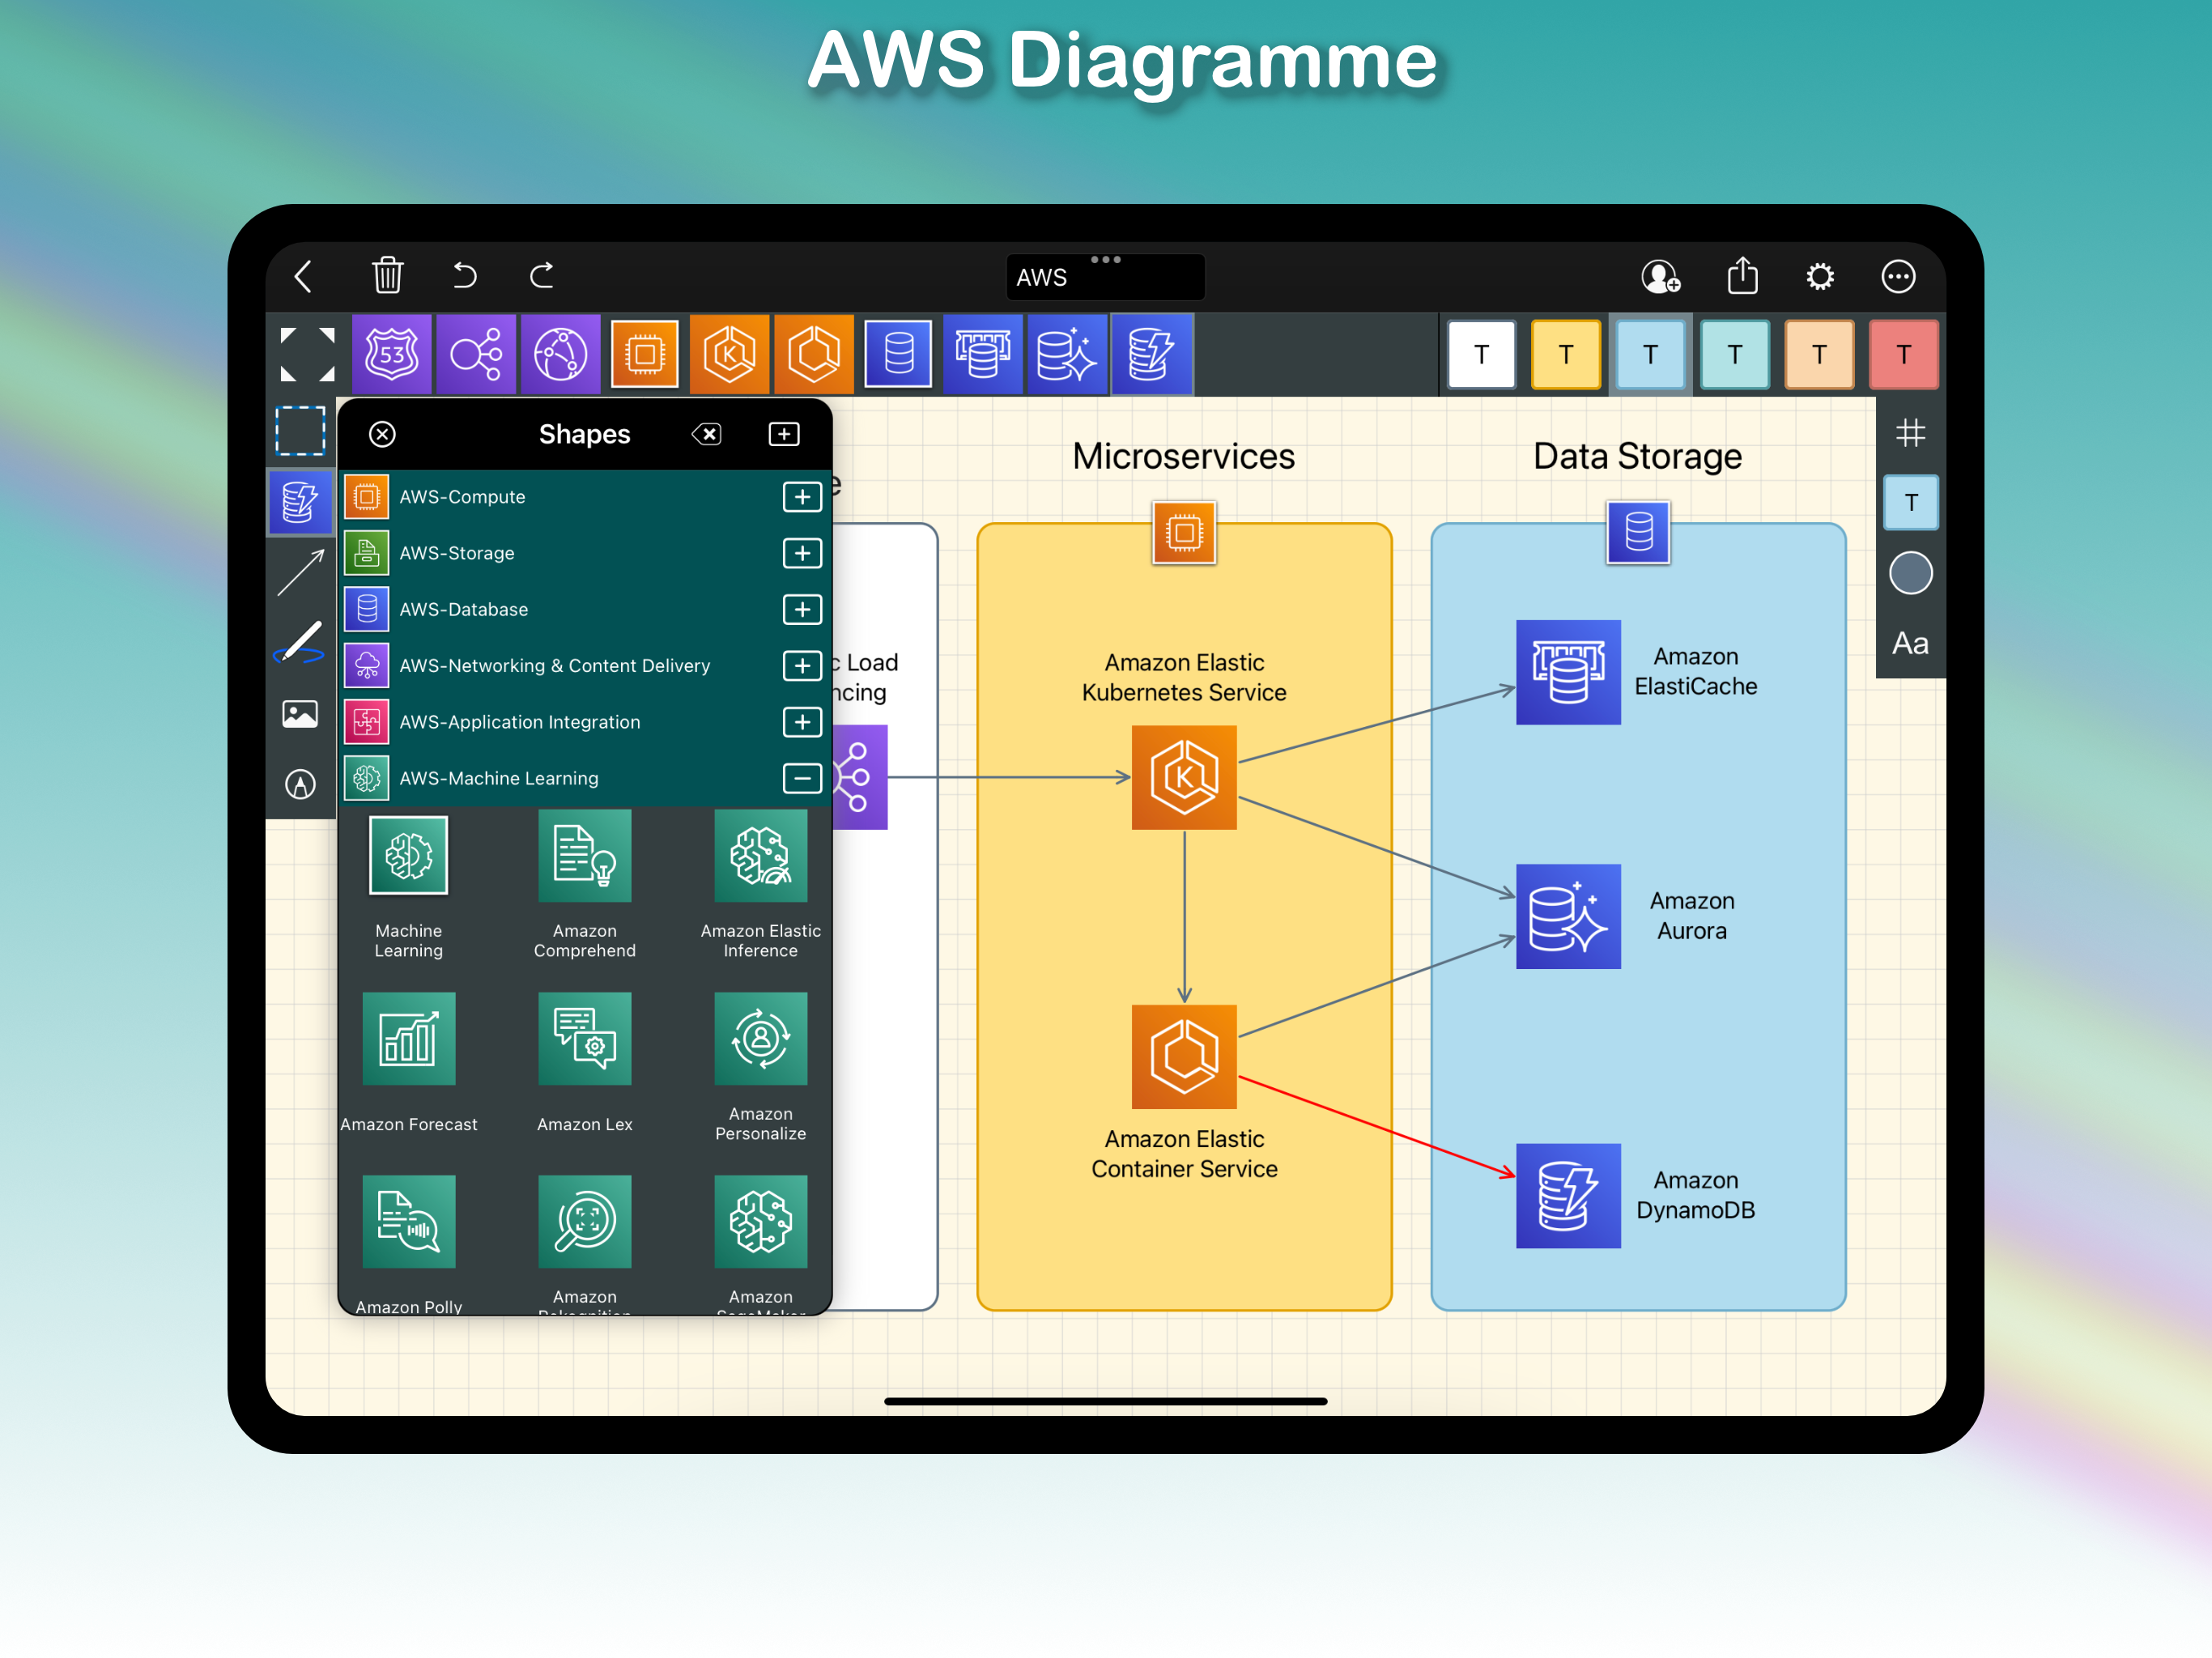2212x1658 pixels.
Task: Select the rectangular selection tool
Action: (x=300, y=431)
